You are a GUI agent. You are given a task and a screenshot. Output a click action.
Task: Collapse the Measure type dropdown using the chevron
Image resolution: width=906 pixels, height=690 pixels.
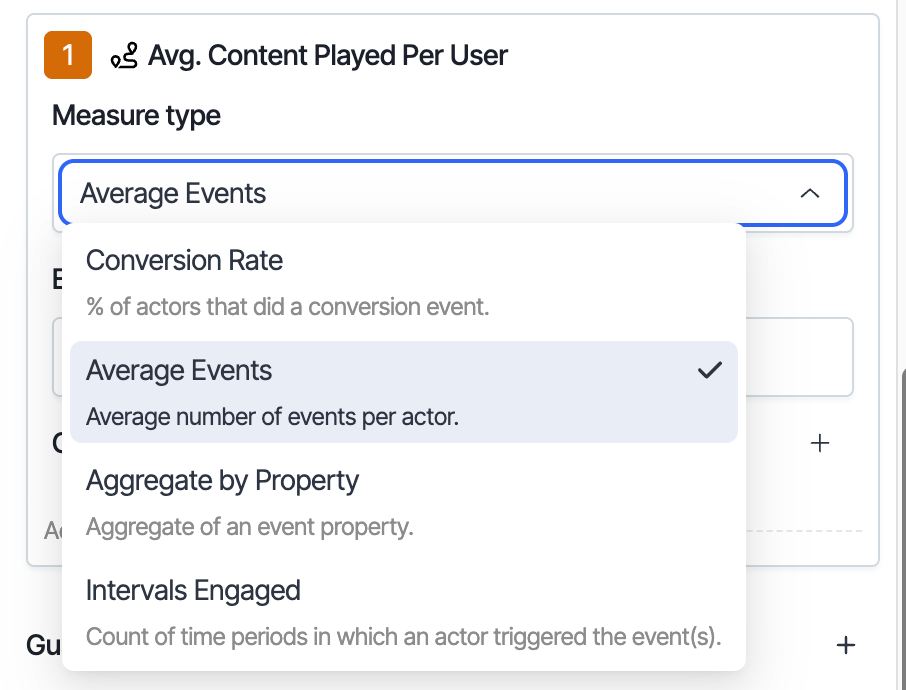(810, 193)
